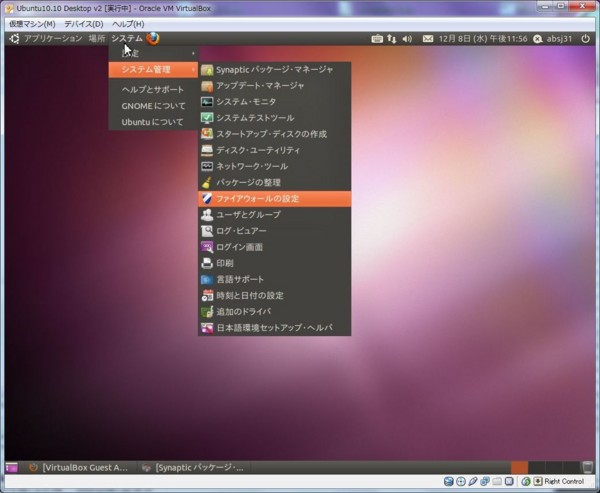Image resolution: width=600 pixels, height=493 pixels.
Task: Click the power session icon
Action: coord(585,39)
